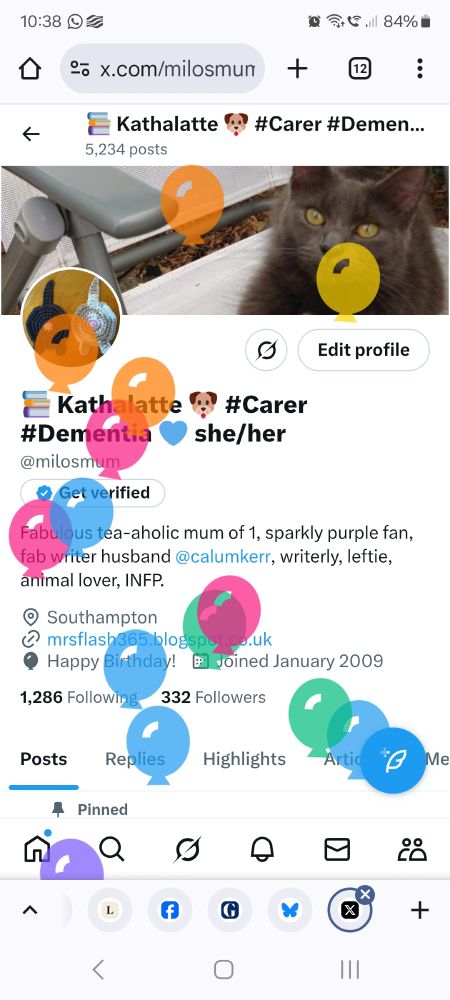Open the tab switcher showing 12
The width and height of the screenshot is (450, 1000).
[x=360, y=69]
